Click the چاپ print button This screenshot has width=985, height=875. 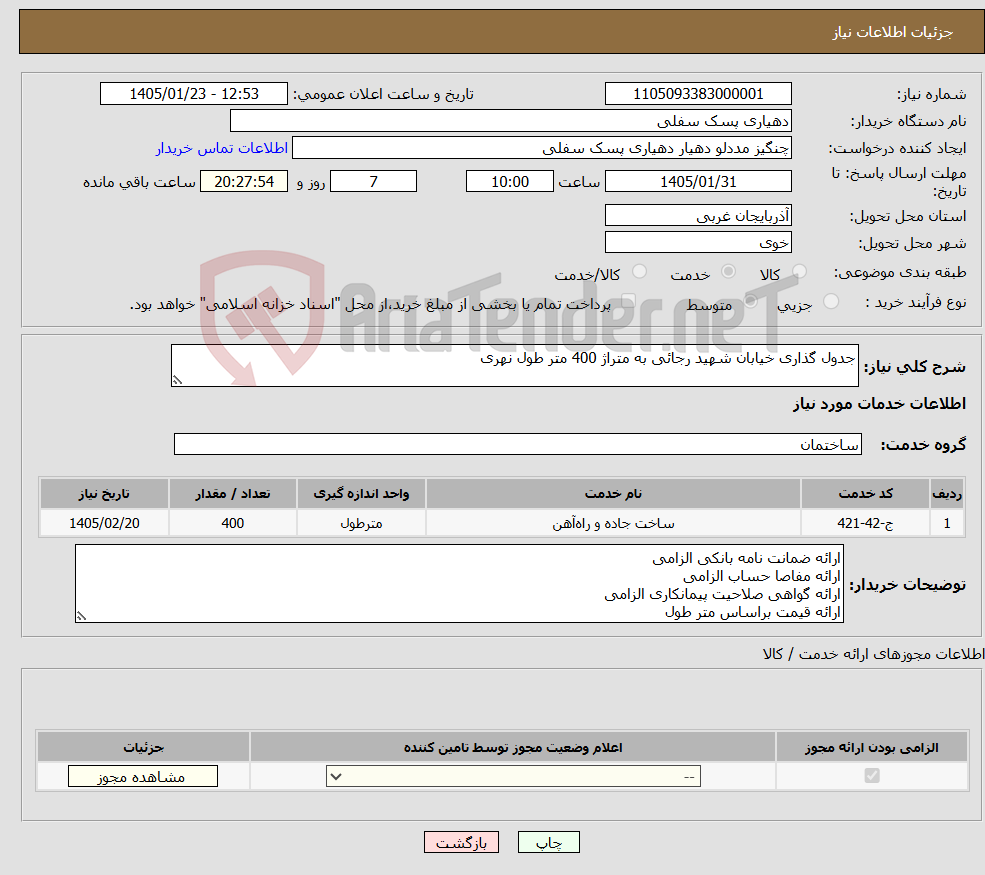548,842
